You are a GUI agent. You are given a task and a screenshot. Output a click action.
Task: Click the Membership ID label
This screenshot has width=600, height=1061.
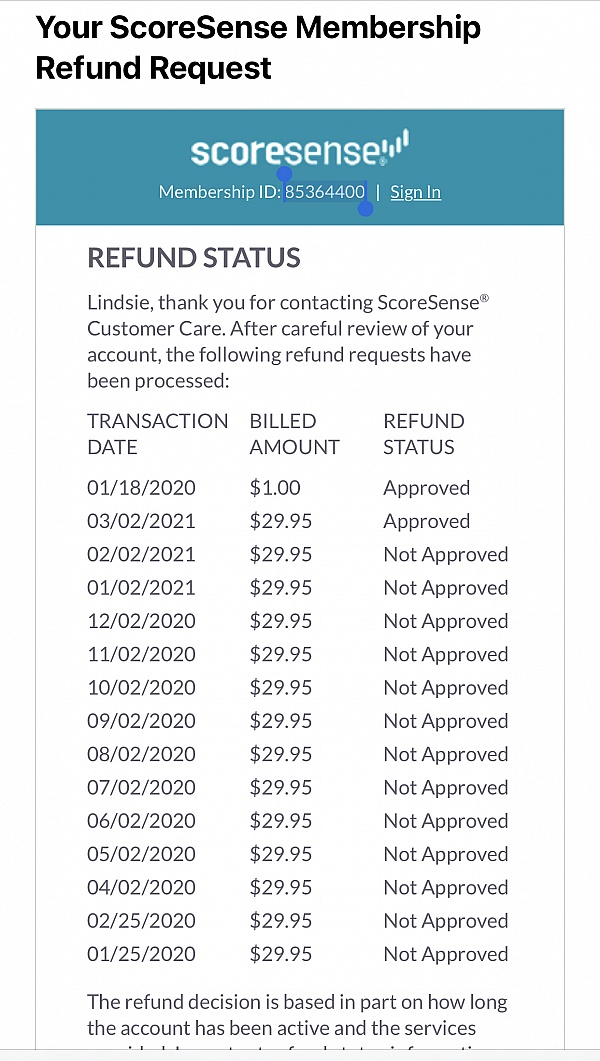click(220, 192)
